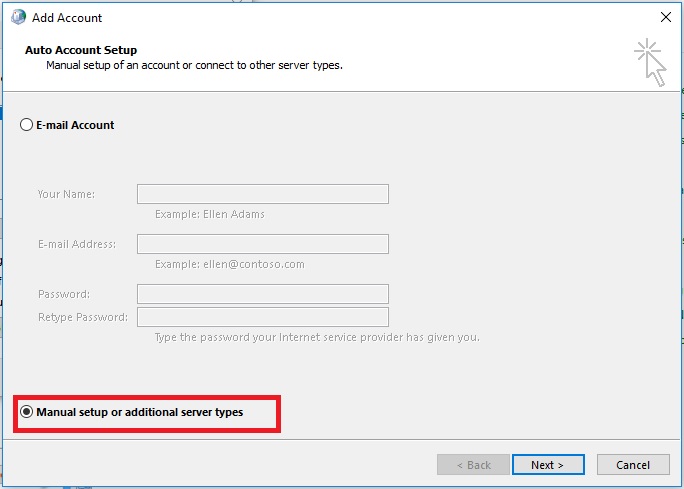Click the wizard cursor icon in the header
Viewport: 684px width, 489px height.
pos(650,62)
